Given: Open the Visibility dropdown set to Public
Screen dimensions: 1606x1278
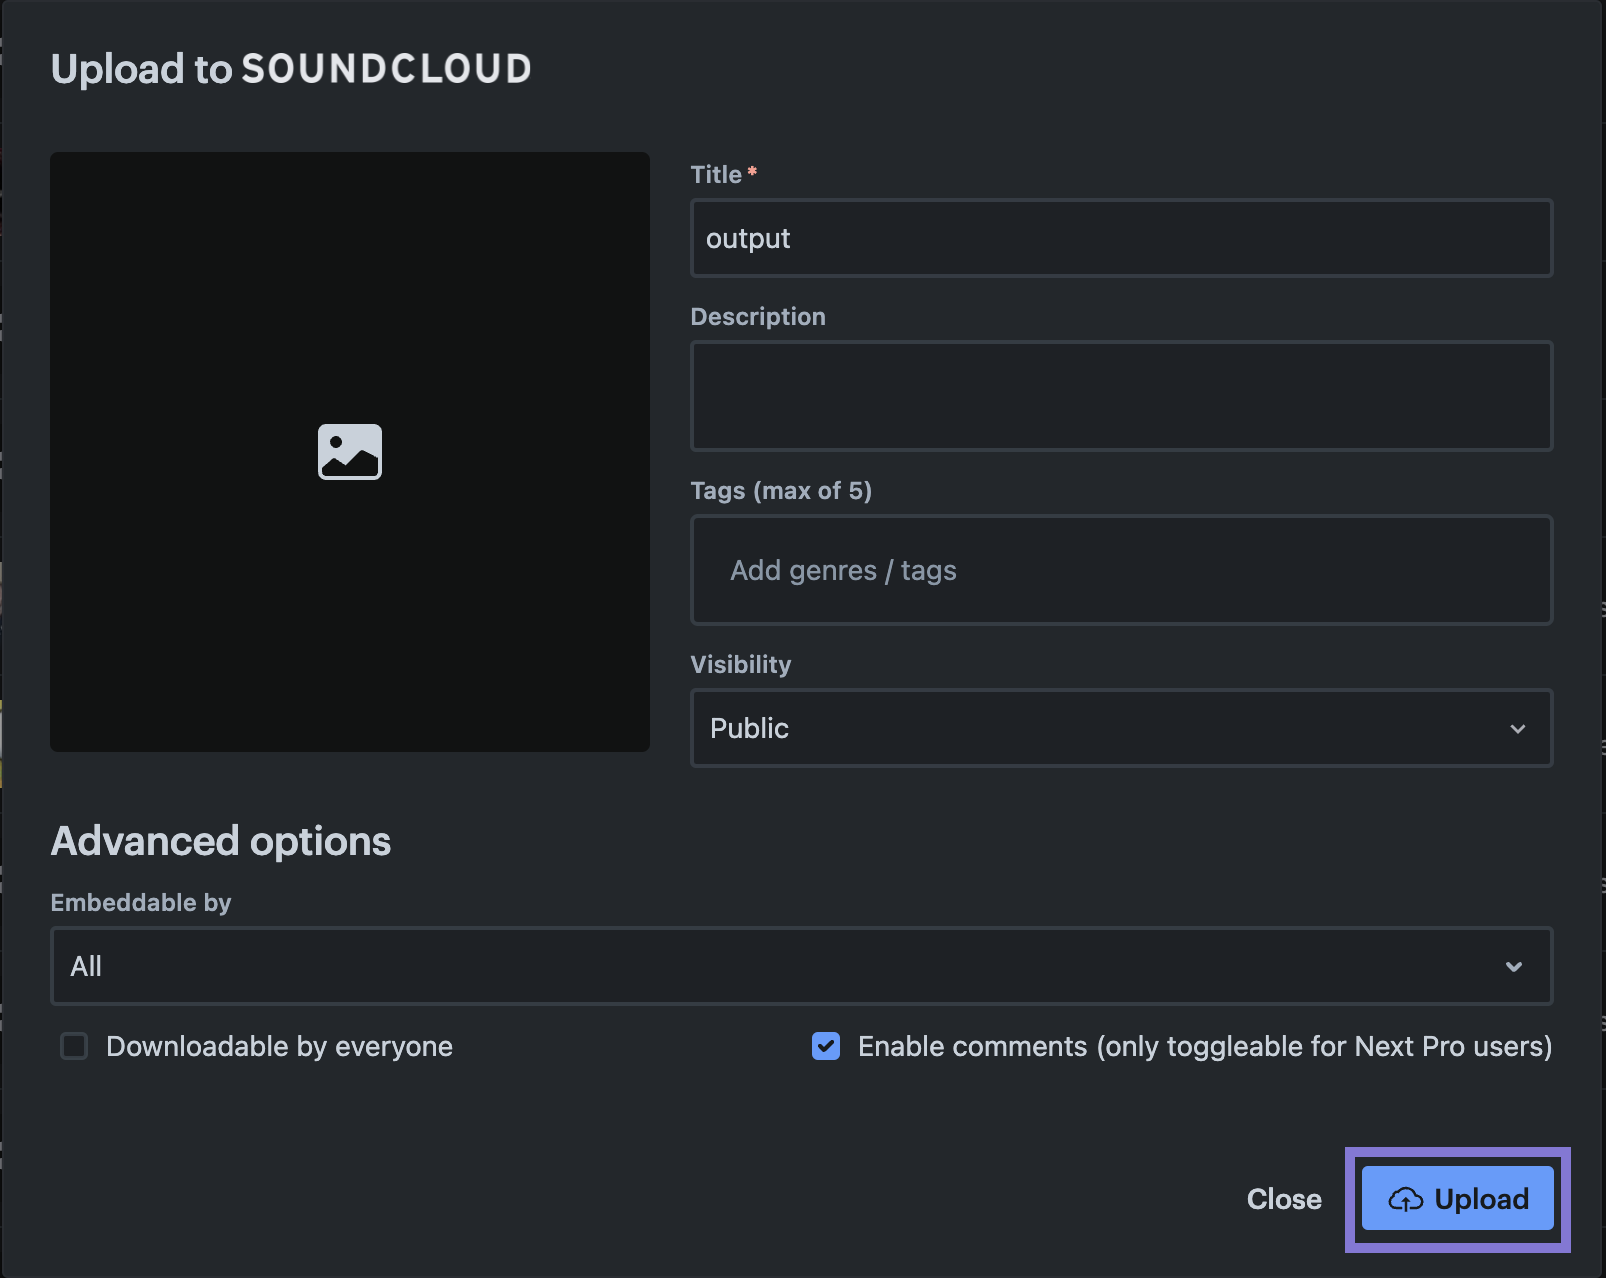Looking at the screenshot, I should click(1121, 728).
